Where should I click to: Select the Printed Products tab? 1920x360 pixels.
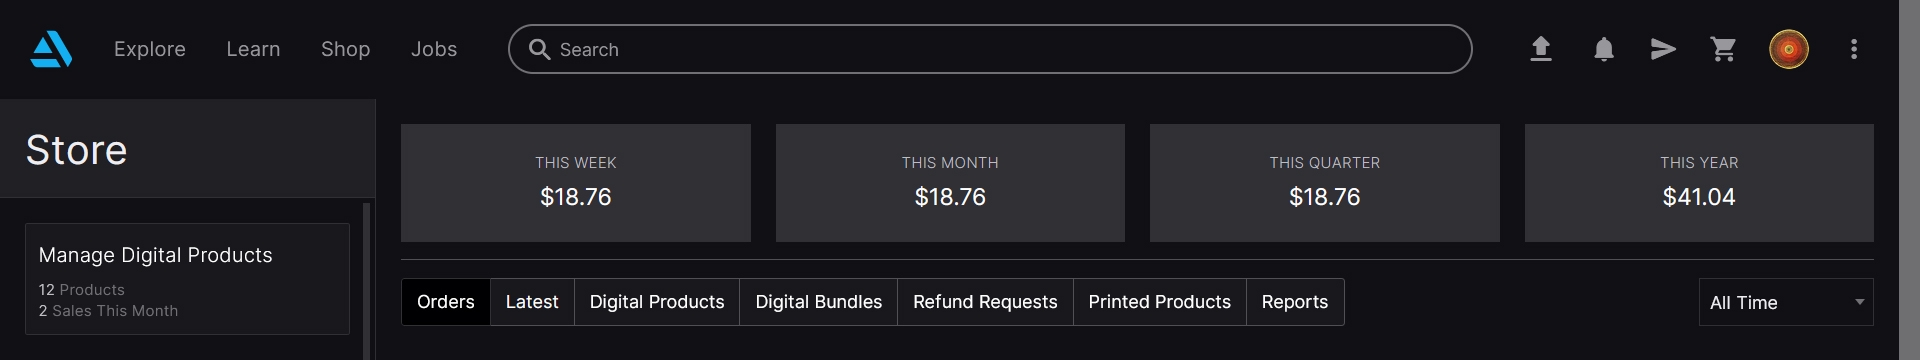click(1160, 302)
